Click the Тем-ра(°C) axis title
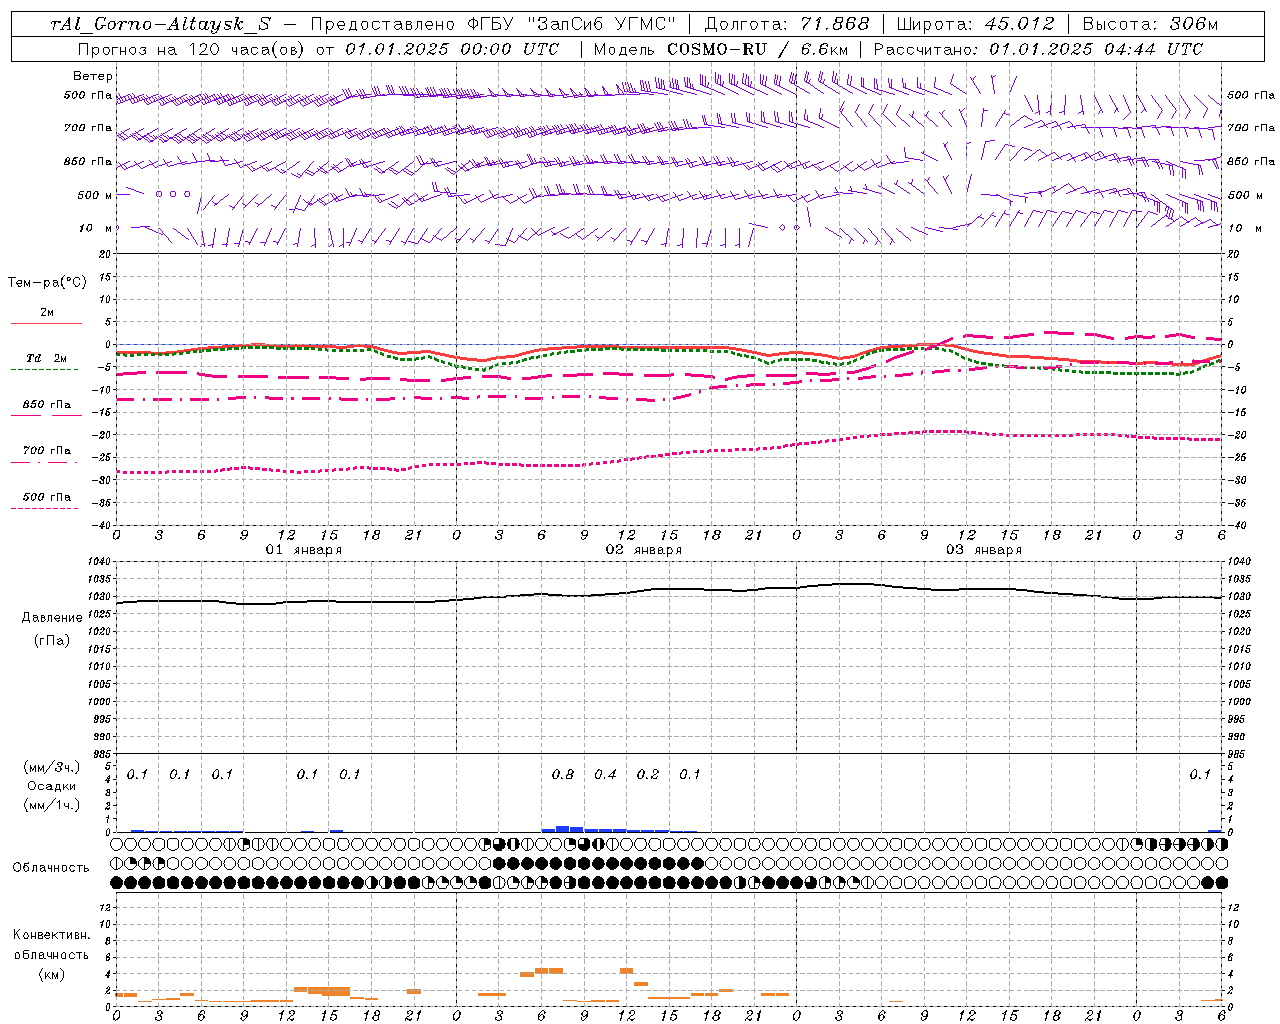This screenshot has width=1280, height=1024. [x=47, y=283]
